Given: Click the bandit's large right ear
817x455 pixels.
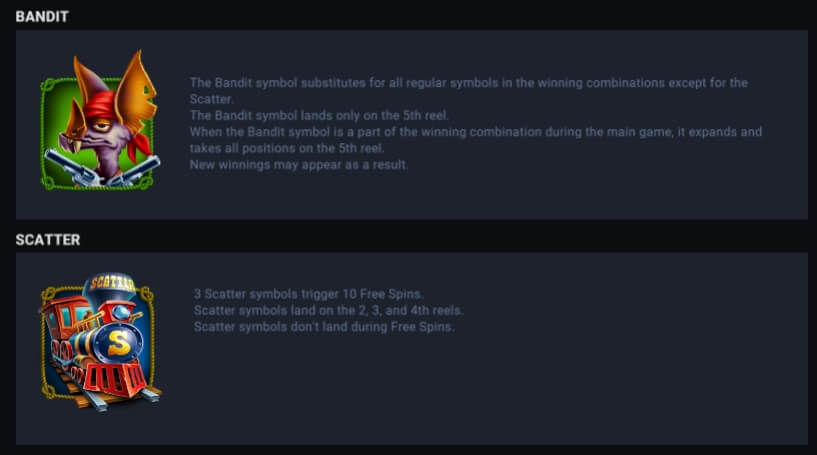Looking at the screenshot, I should pyautogui.click(x=137, y=91).
